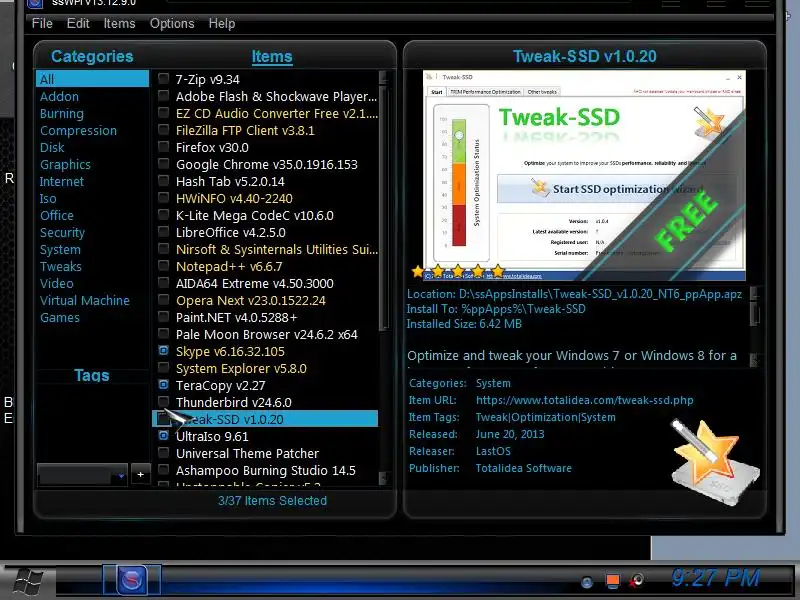
Task: Select the Burning category
Action: [62, 113]
